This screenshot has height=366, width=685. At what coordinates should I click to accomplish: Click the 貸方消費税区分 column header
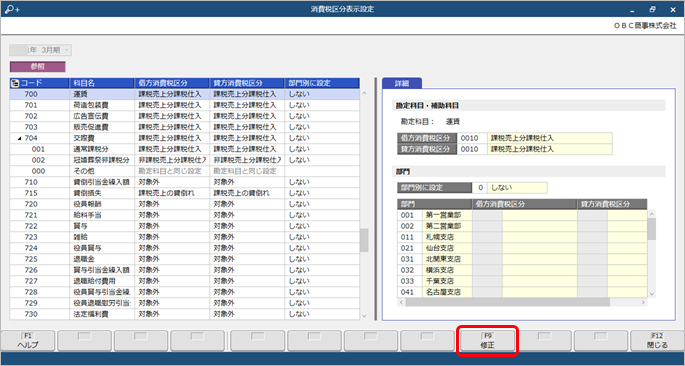tap(247, 83)
